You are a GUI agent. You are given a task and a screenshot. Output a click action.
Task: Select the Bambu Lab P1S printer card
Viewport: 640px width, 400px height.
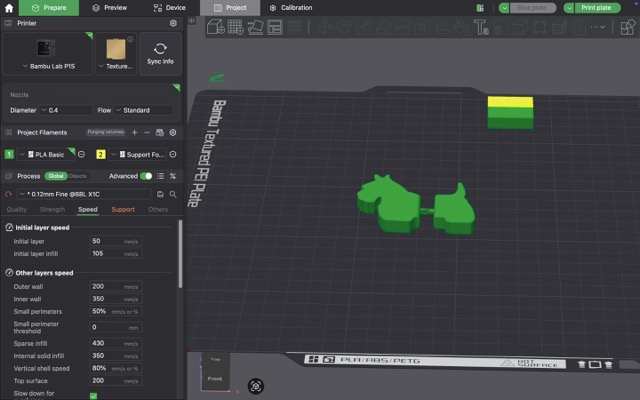click(x=48, y=54)
